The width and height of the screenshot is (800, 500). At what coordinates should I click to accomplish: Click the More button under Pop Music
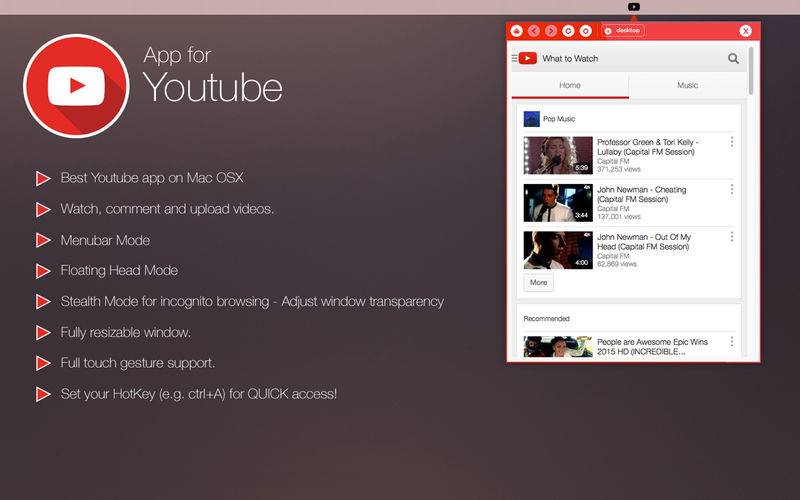coord(538,283)
